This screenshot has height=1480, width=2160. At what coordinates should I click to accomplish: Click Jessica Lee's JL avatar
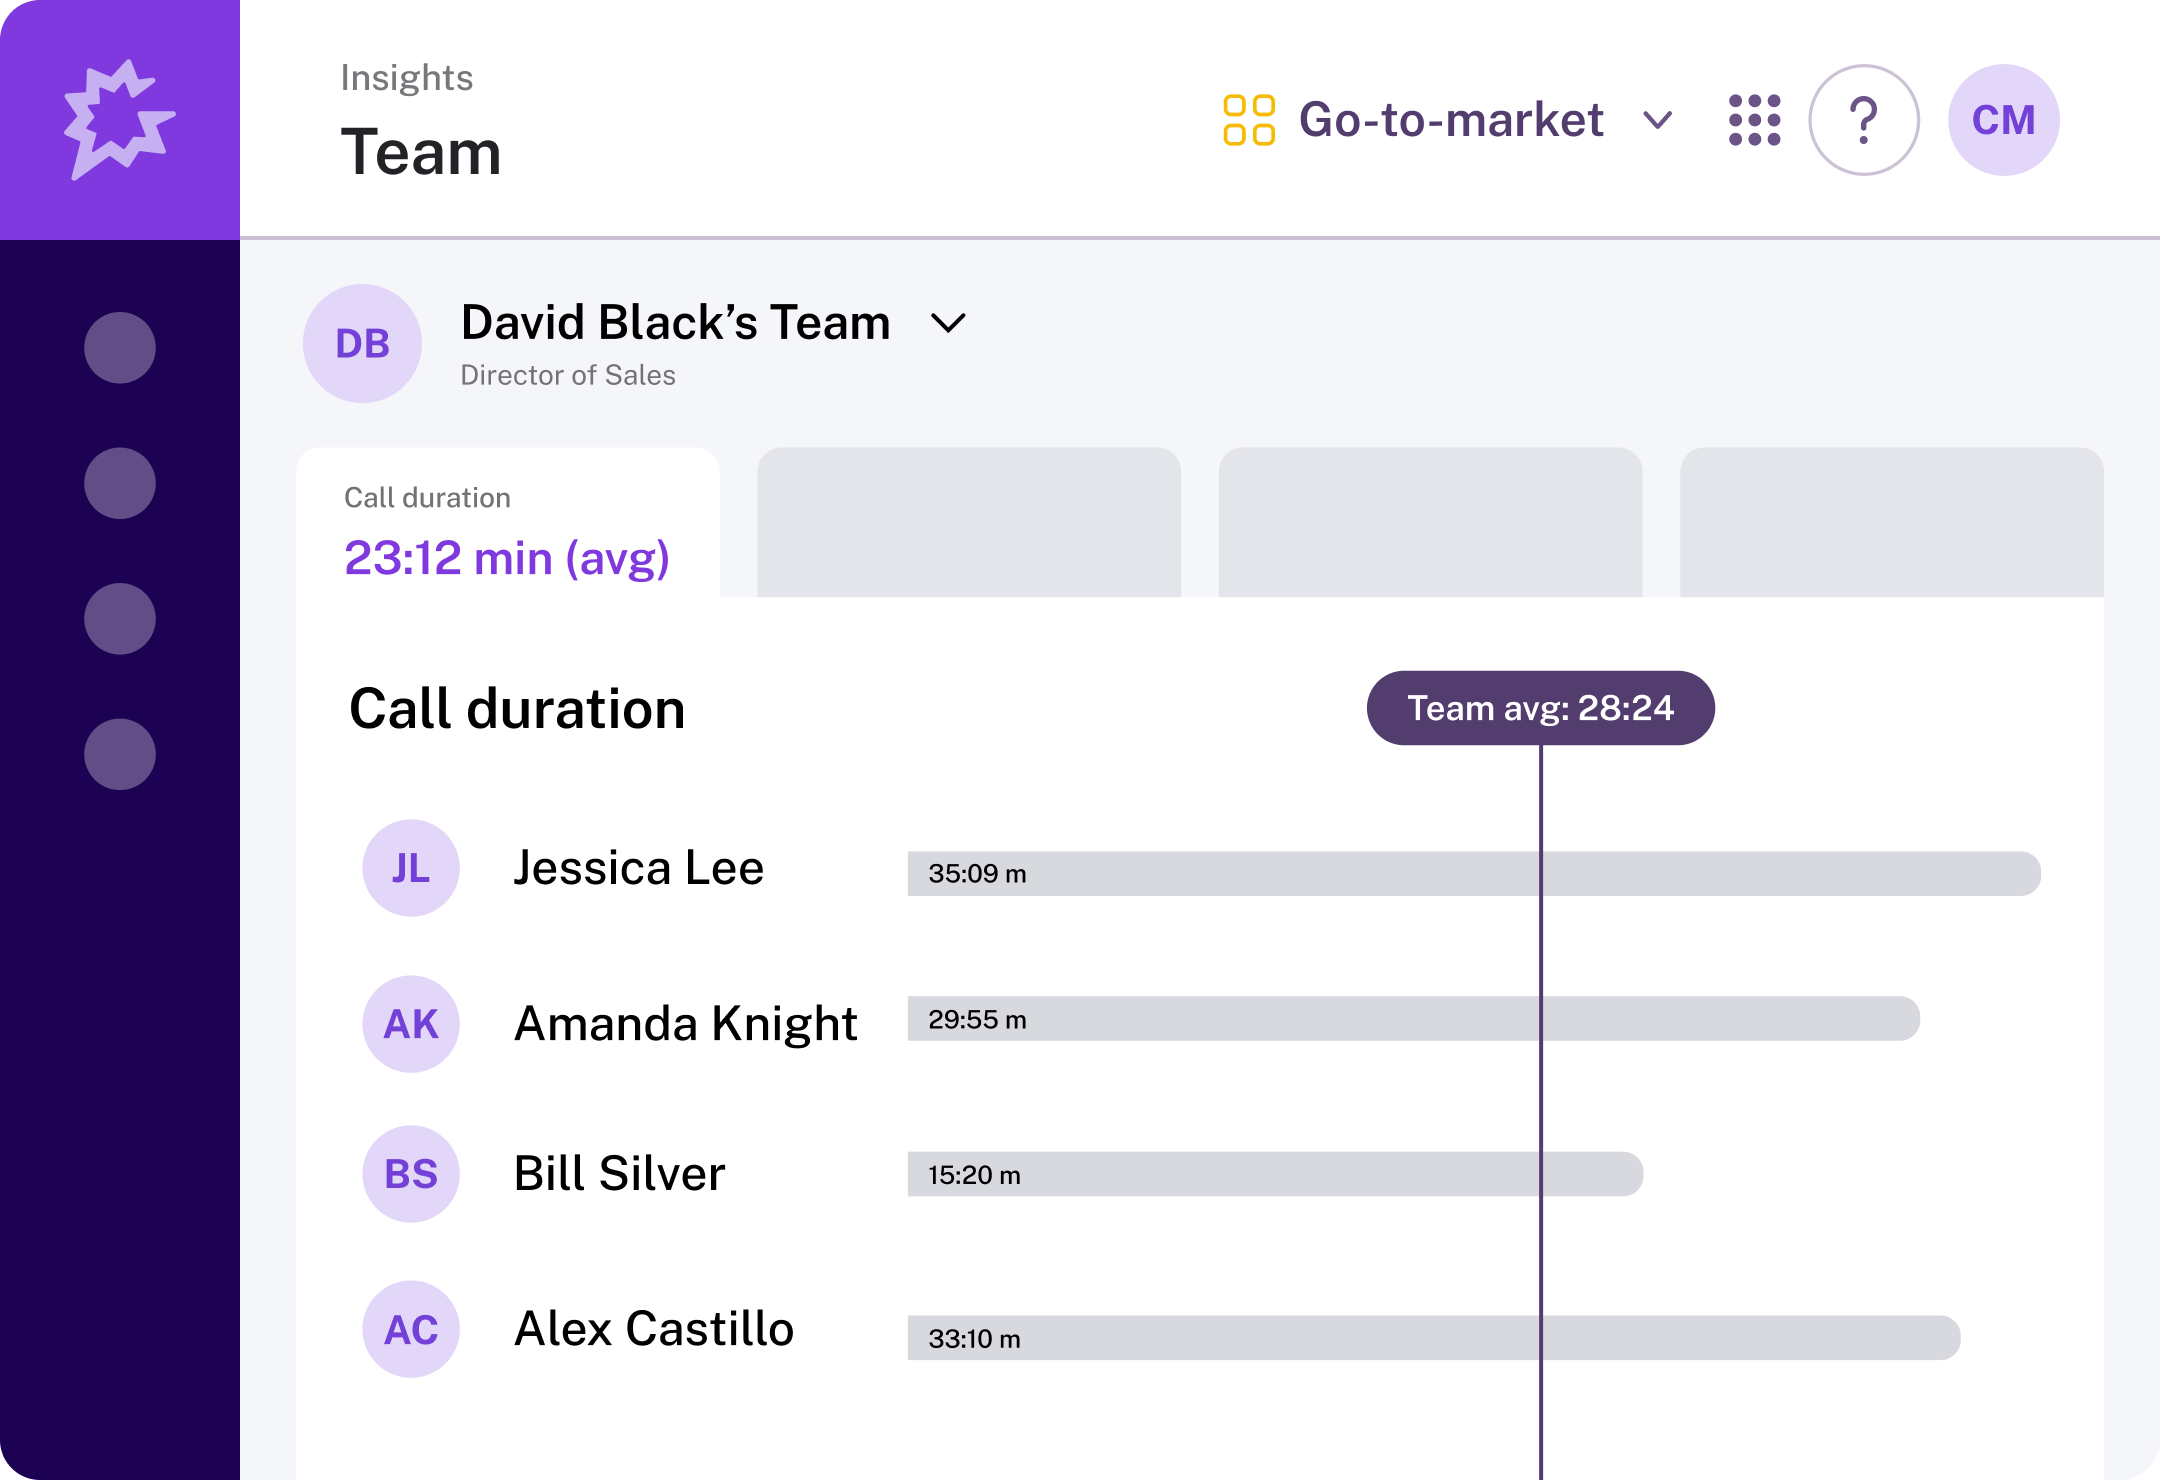[410, 868]
